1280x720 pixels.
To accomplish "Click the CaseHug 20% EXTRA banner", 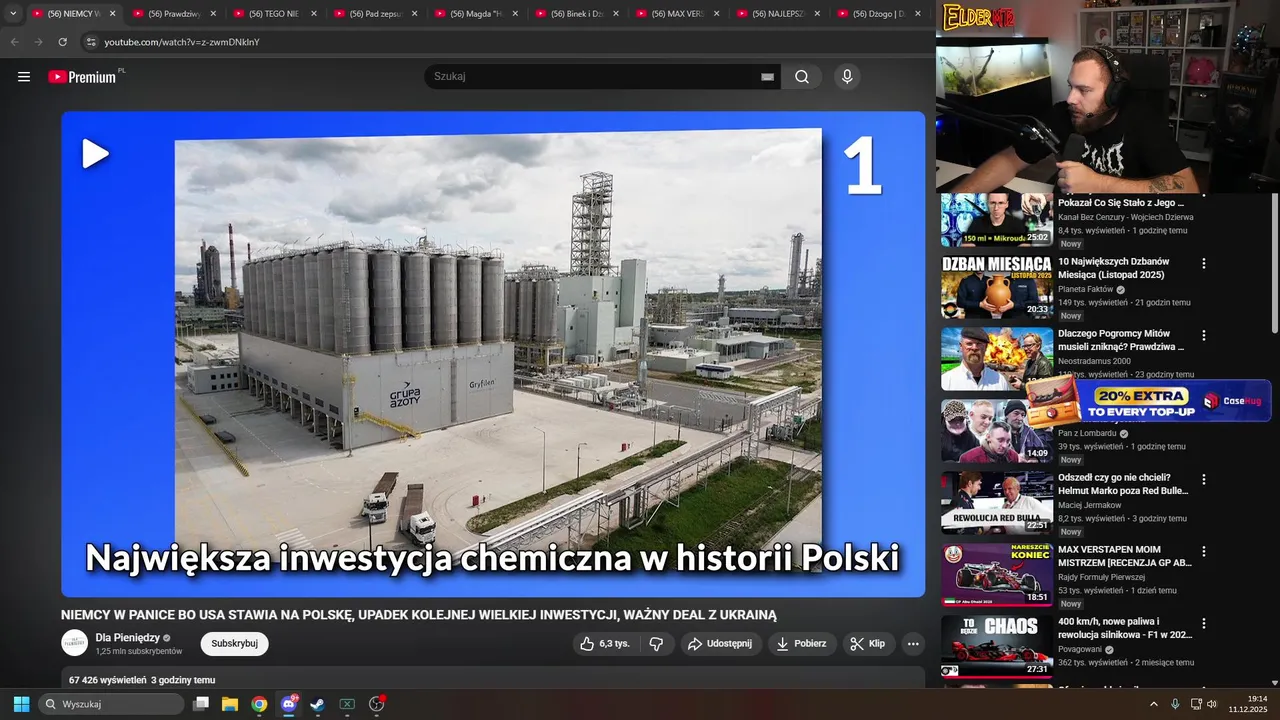I will 1148,401.
